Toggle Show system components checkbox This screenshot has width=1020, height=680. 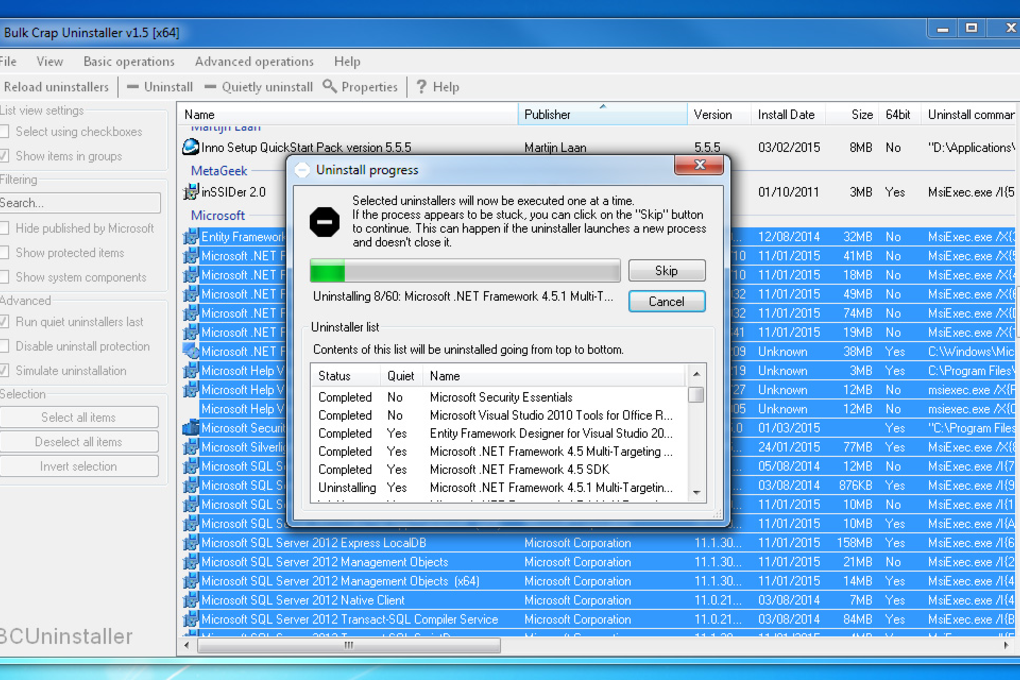click(5, 277)
